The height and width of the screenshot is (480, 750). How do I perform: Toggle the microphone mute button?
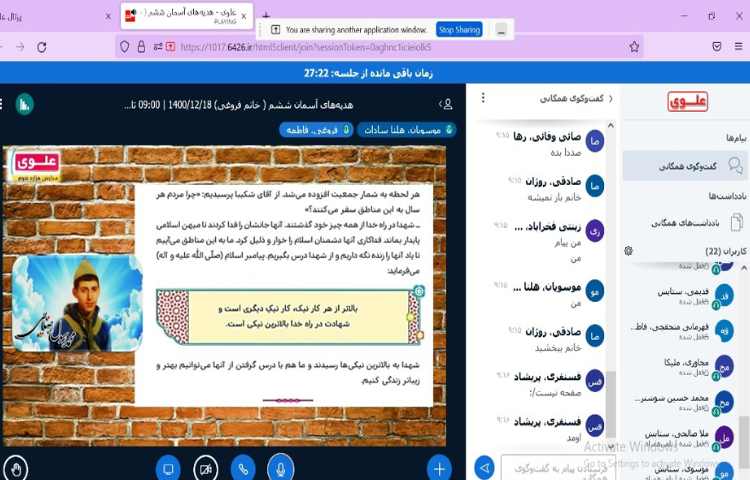tap(281, 469)
